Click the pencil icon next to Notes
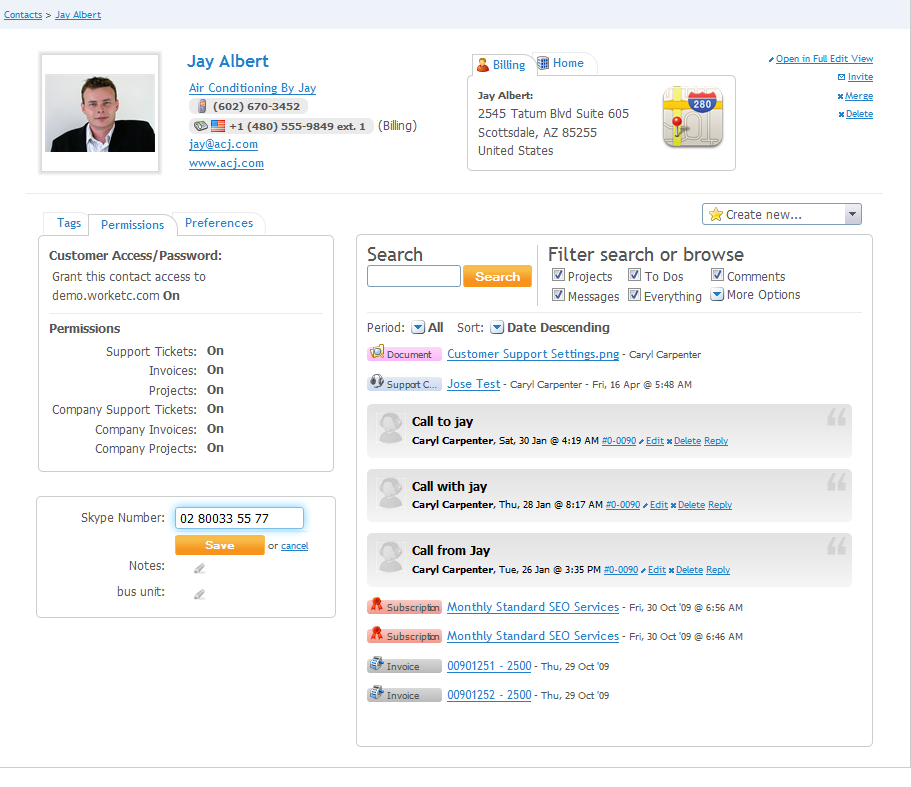The height and width of the screenshot is (787, 911). (199, 568)
